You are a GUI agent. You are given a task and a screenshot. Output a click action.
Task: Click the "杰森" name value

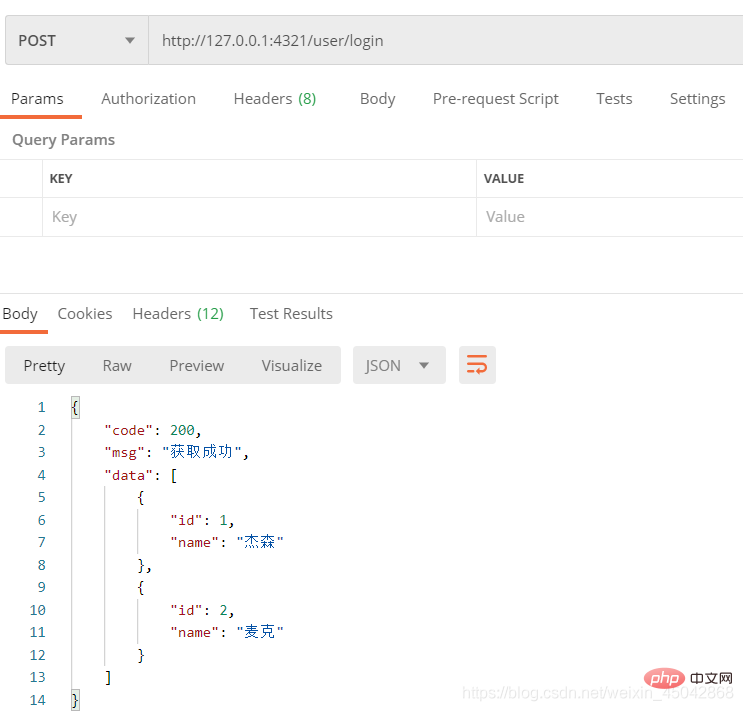pos(260,542)
